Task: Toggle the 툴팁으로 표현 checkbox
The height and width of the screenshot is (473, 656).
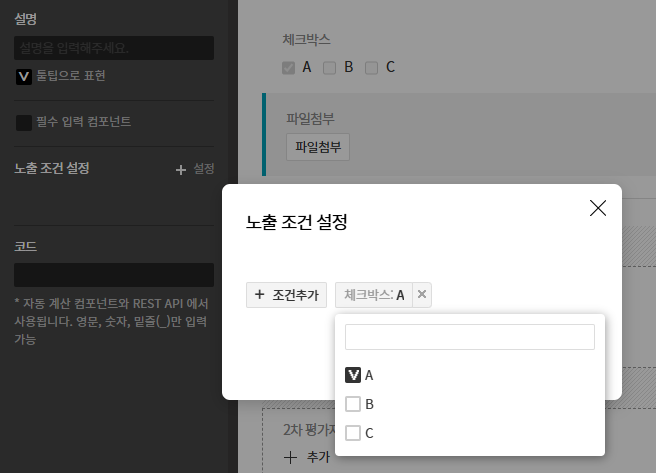Action: pos(24,76)
